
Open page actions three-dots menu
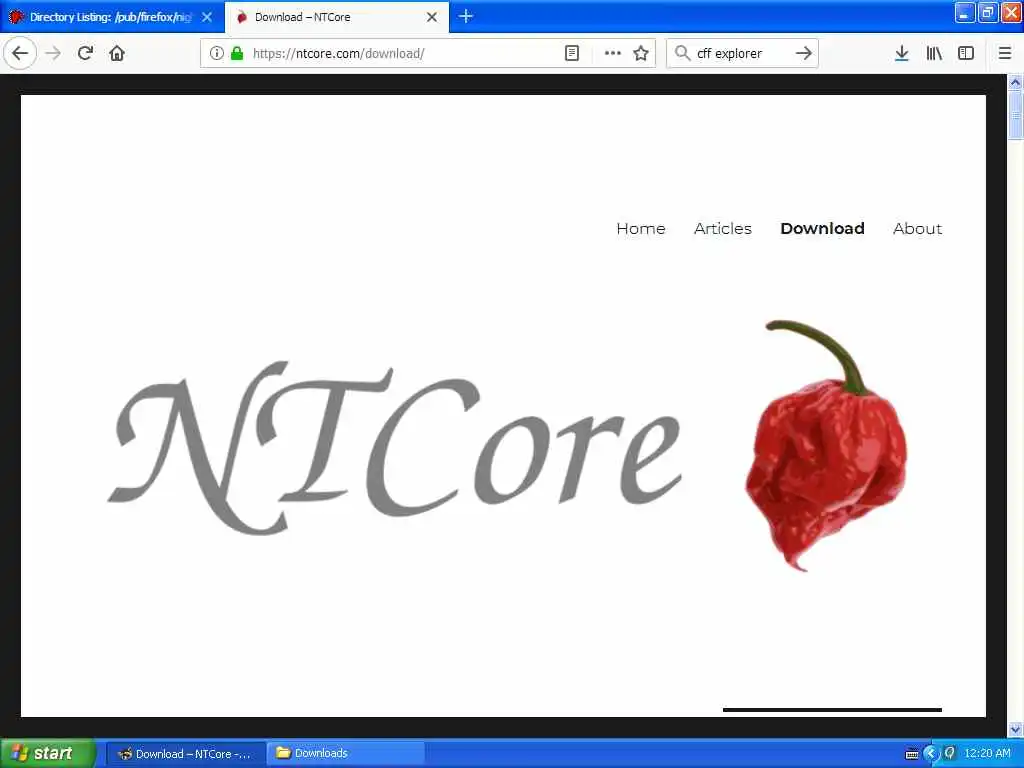(x=613, y=53)
